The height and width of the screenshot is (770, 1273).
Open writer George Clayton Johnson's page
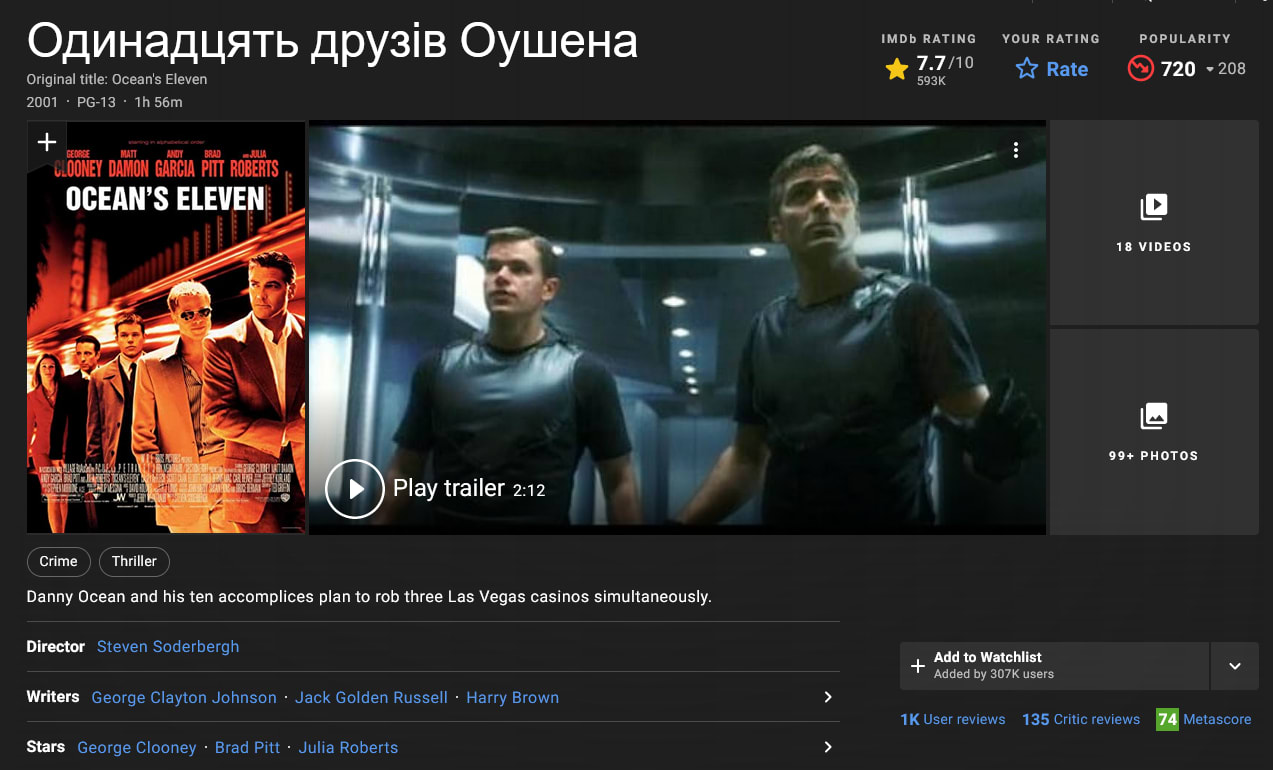click(184, 697)
